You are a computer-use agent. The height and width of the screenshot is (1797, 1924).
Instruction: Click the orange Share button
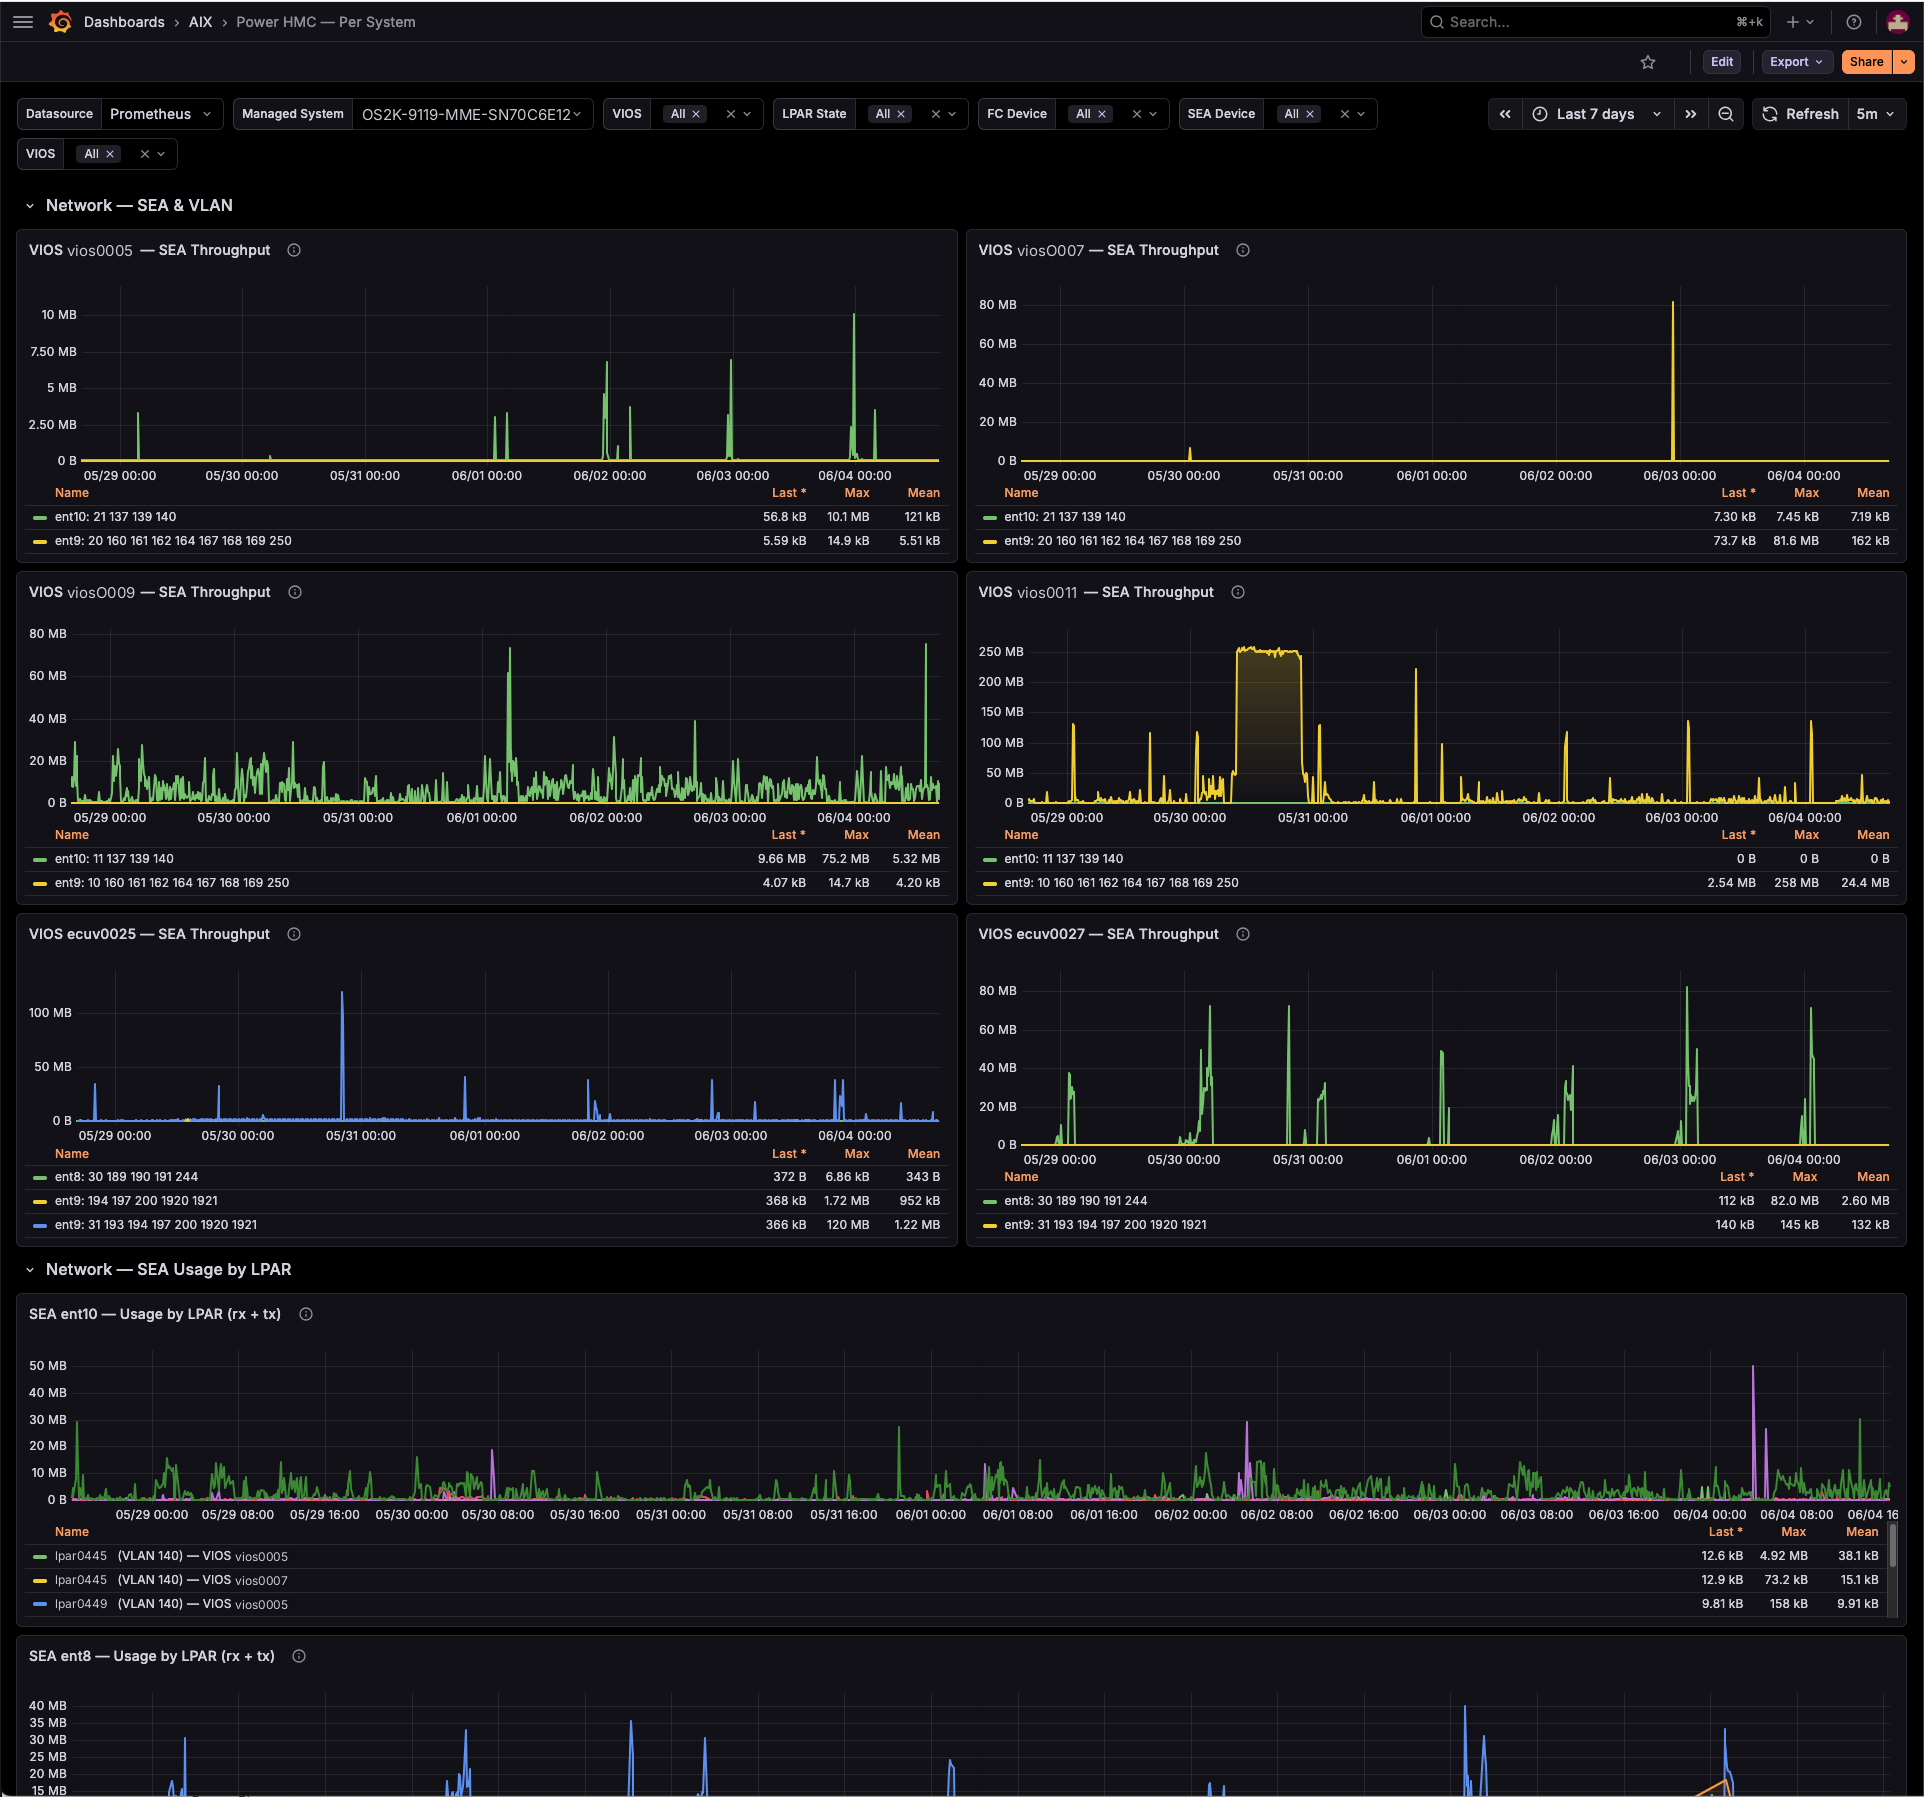pyautogui.click(x=1866, y=62)
